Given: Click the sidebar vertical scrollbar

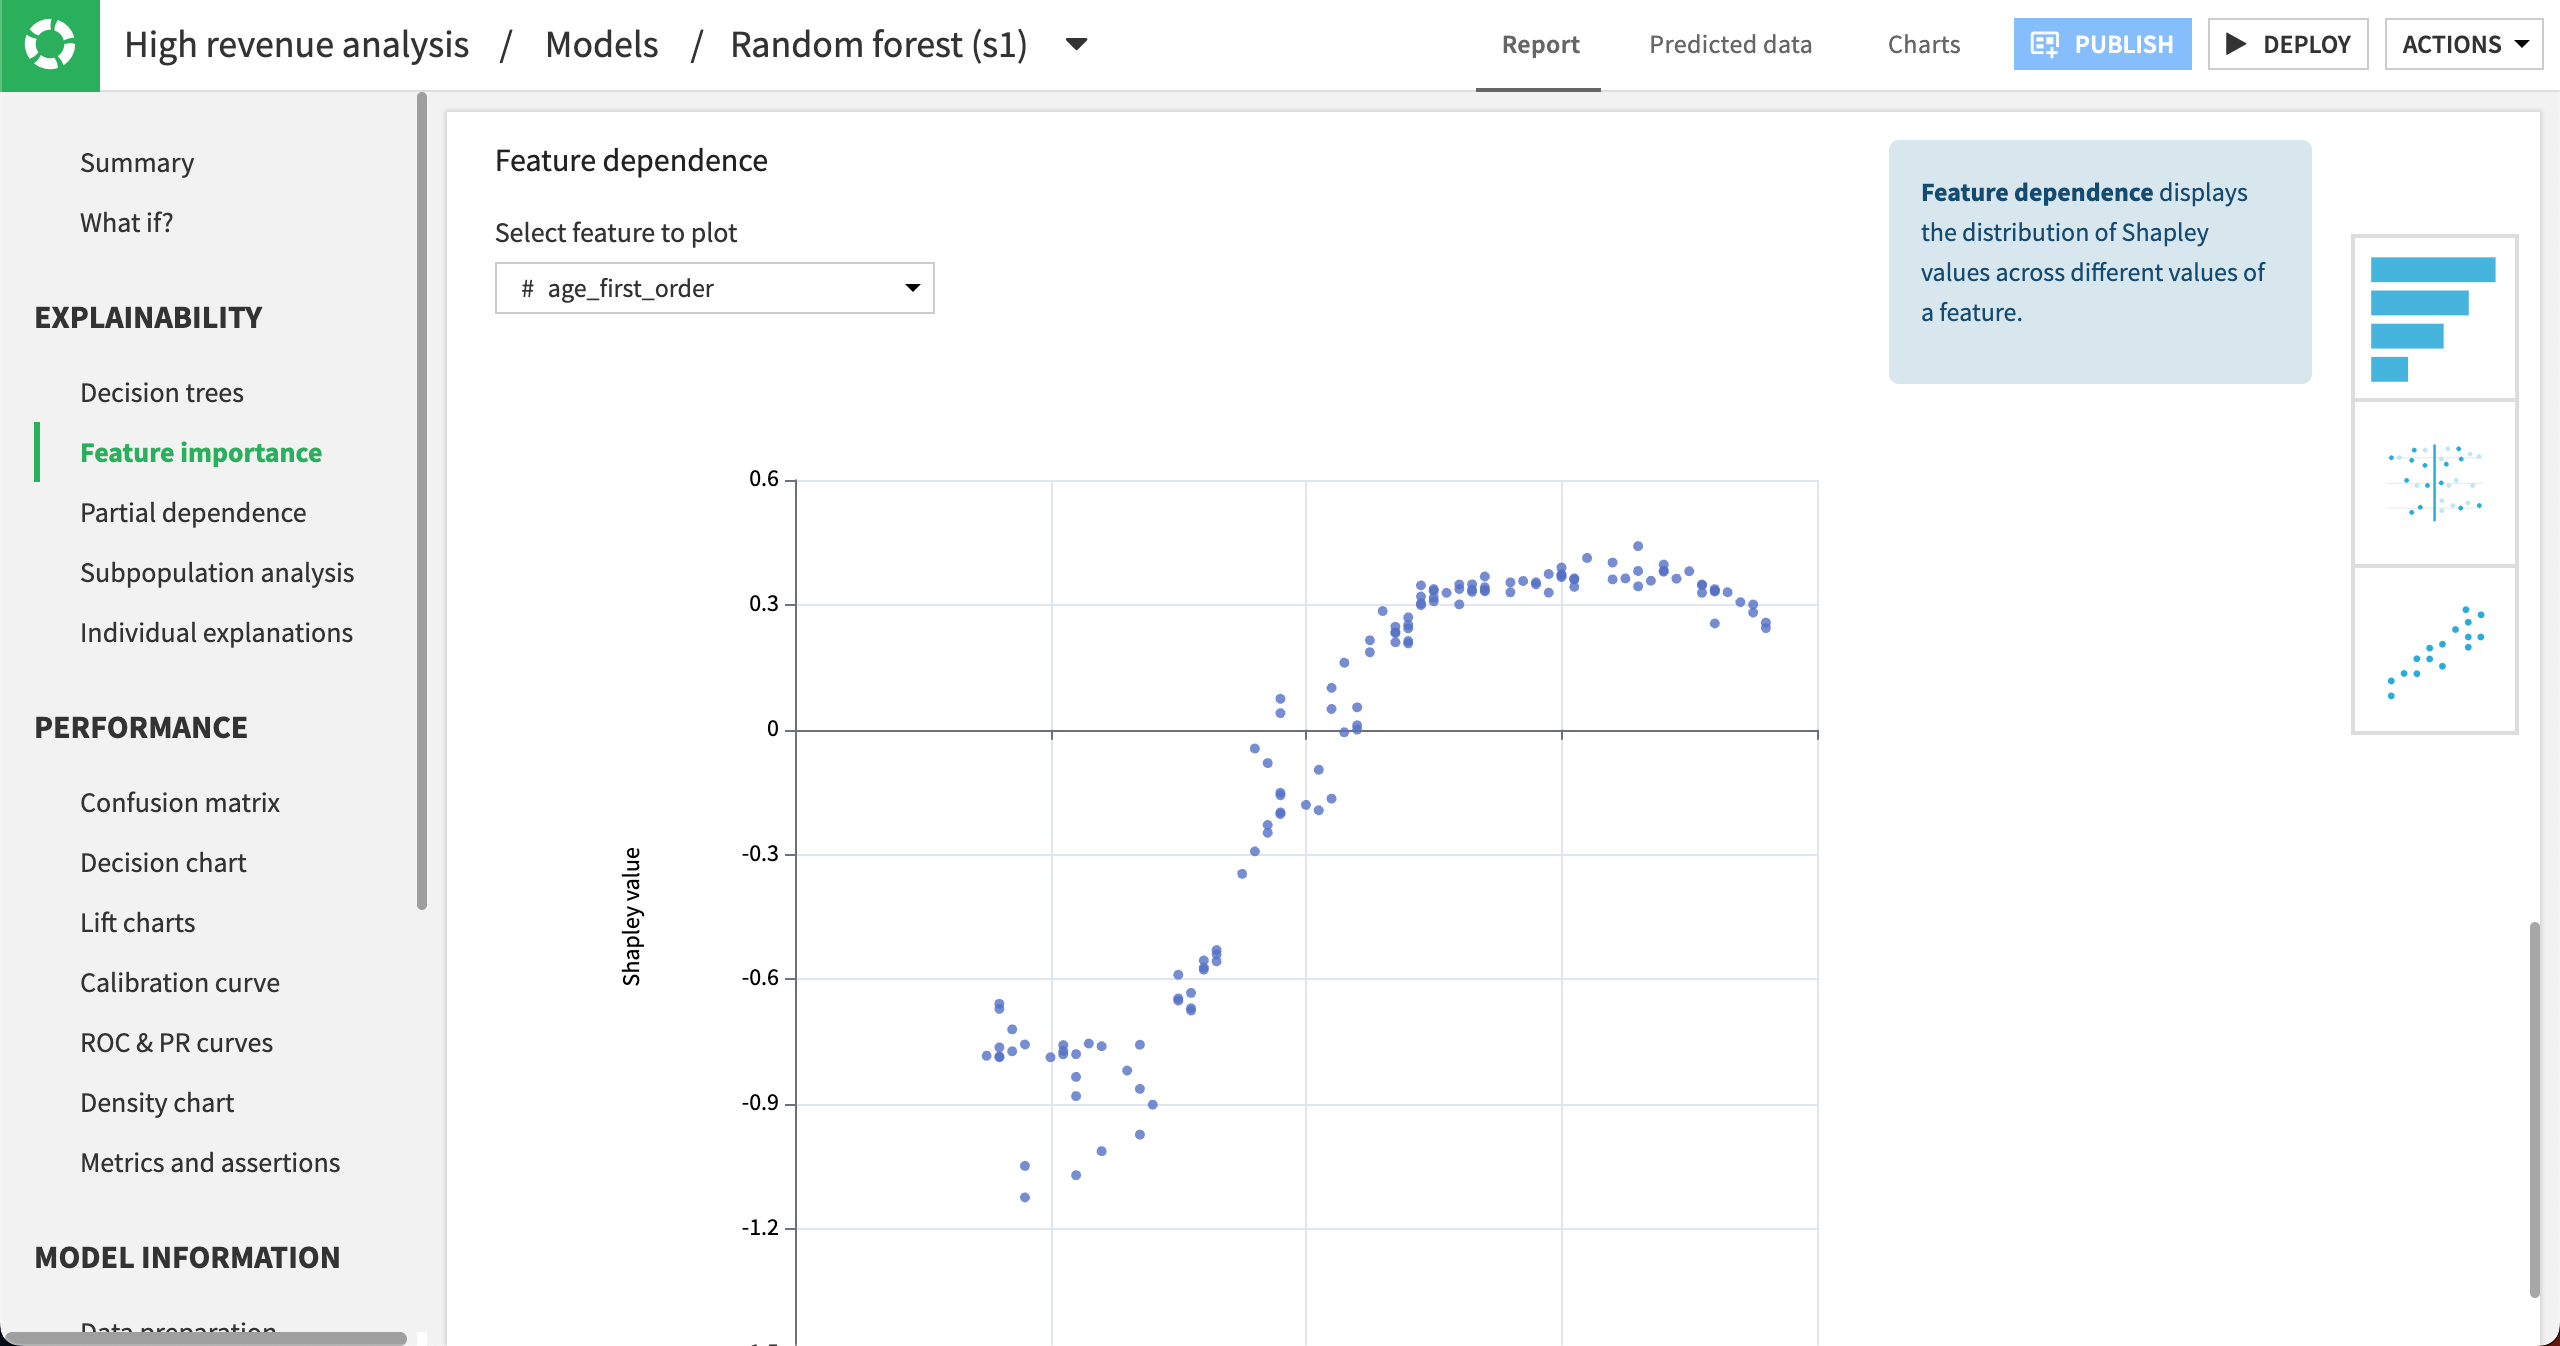Looking at the screenshot, I should (421, 500).
